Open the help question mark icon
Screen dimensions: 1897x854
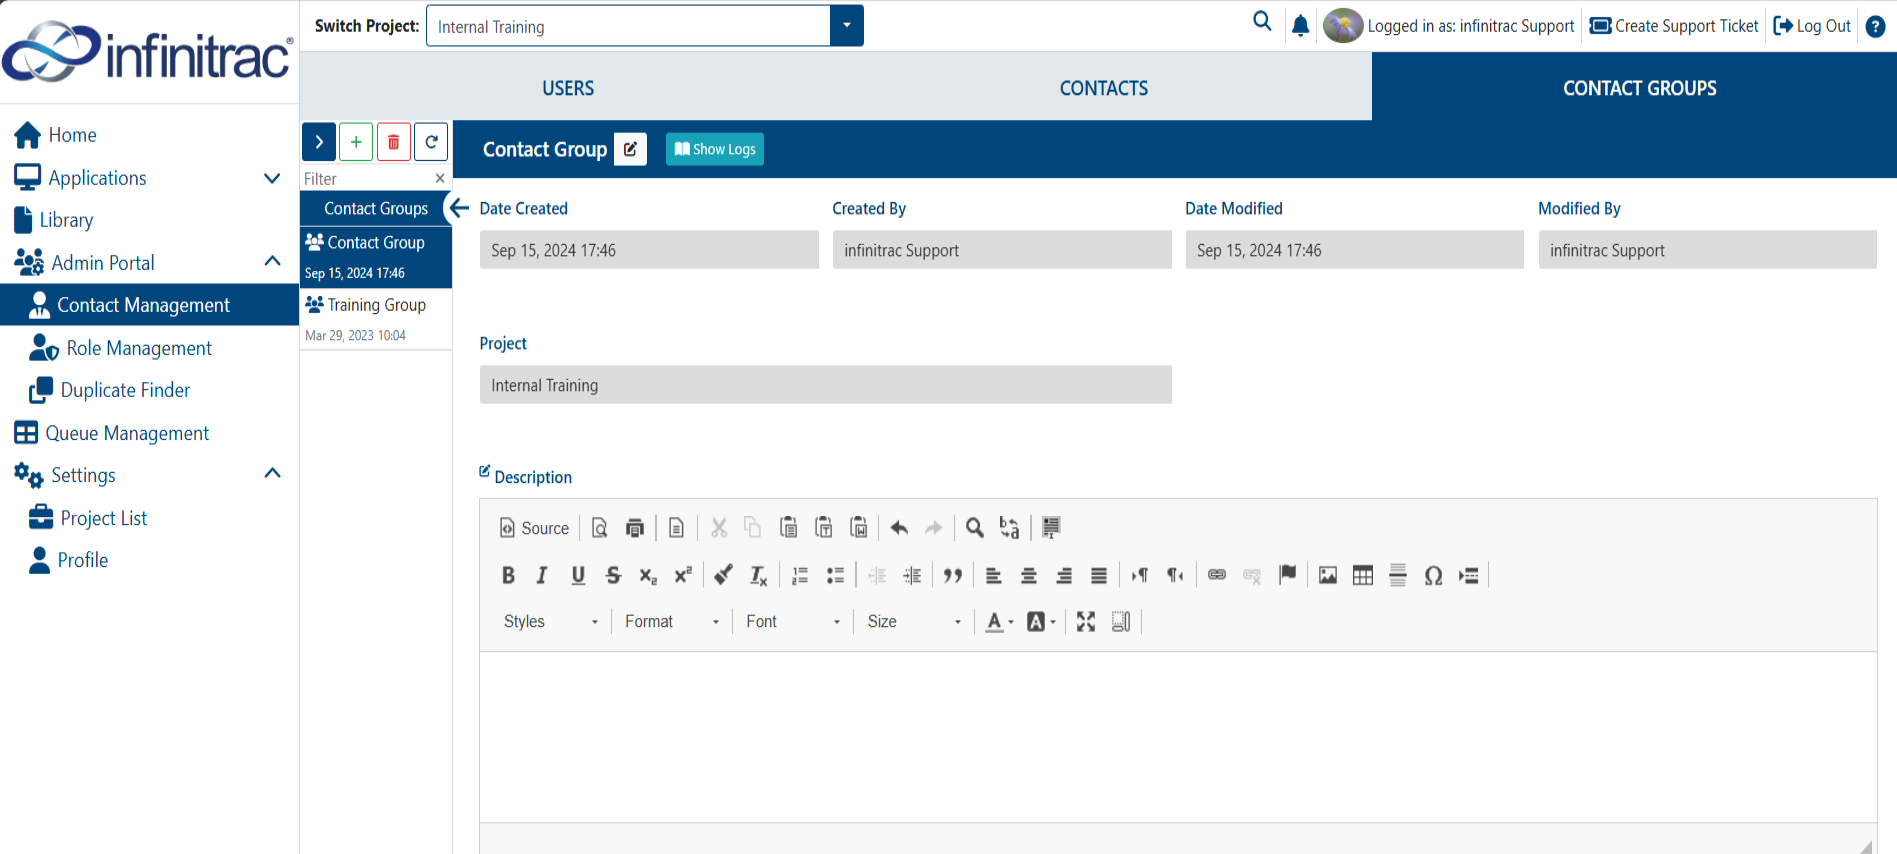(1876, 26)
